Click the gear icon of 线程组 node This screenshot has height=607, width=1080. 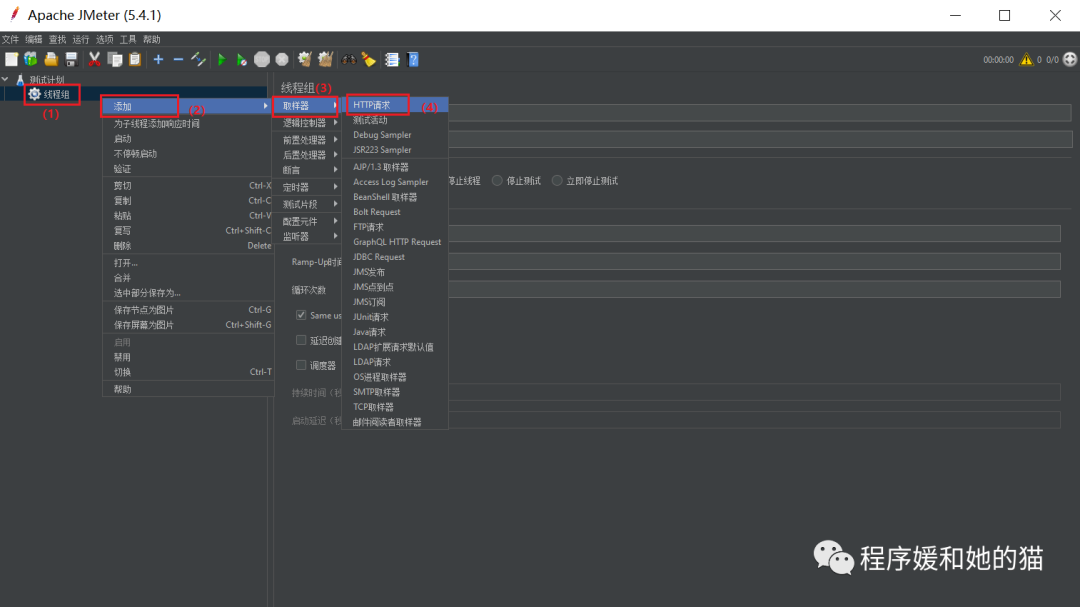tap(34, 94)
